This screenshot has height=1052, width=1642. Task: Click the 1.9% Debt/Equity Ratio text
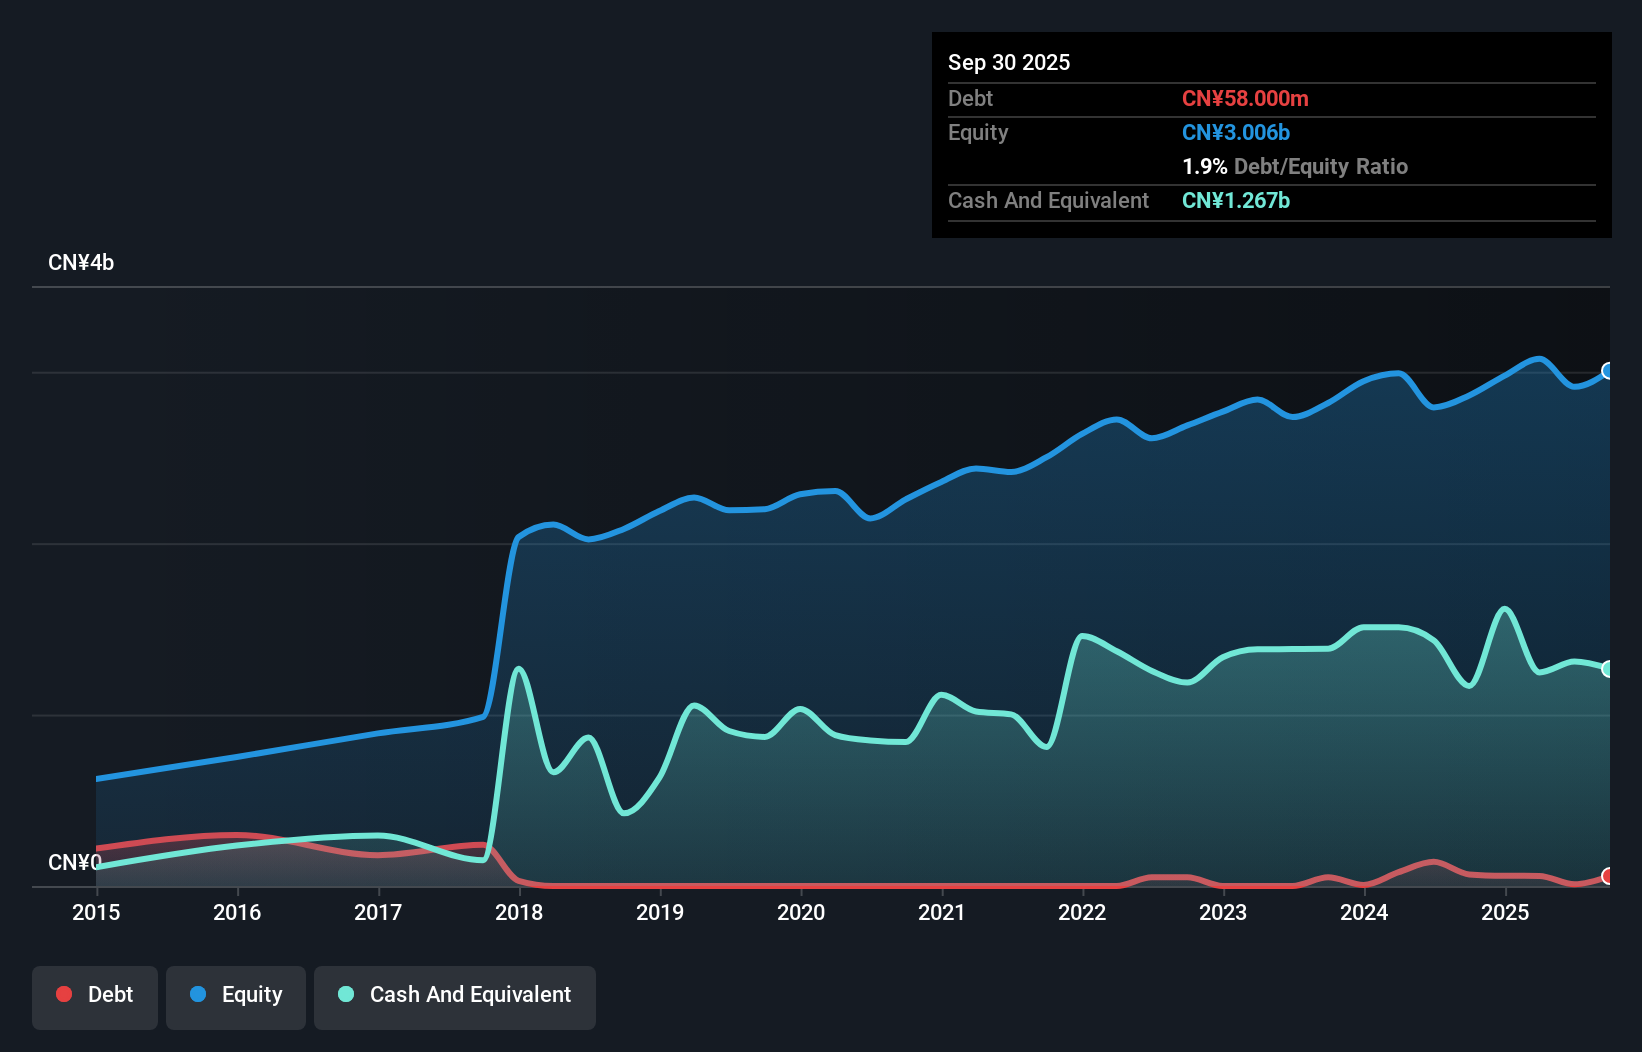point(1295,166)
